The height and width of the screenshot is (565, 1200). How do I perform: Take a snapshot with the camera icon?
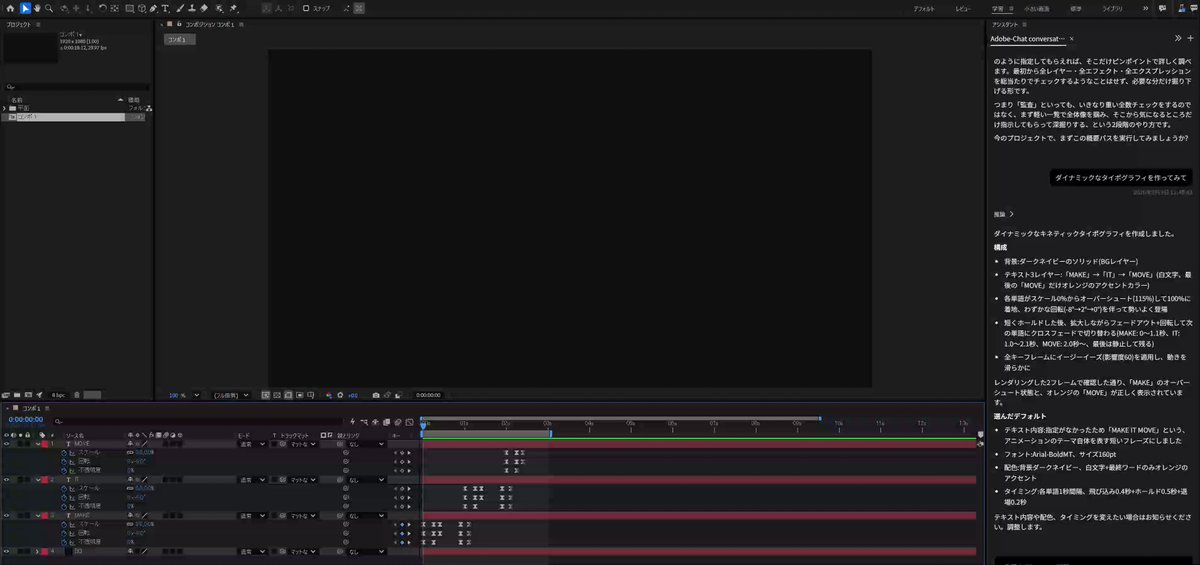pyautogui.click(x=375, y=395)
